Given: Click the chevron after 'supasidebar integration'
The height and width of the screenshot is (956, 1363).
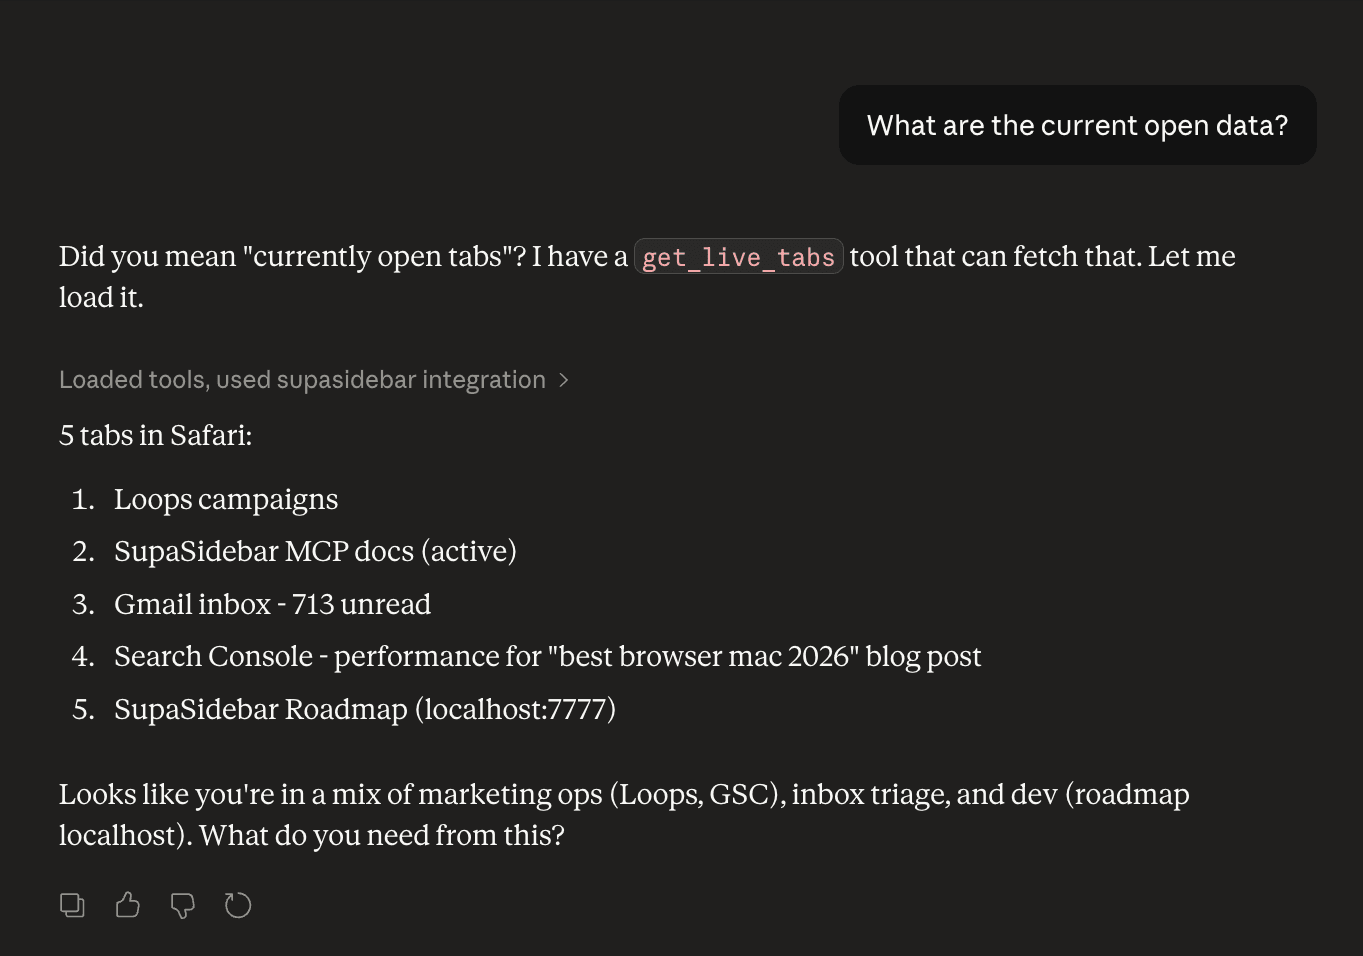Looking at the screenshot, I should (563, 380).
